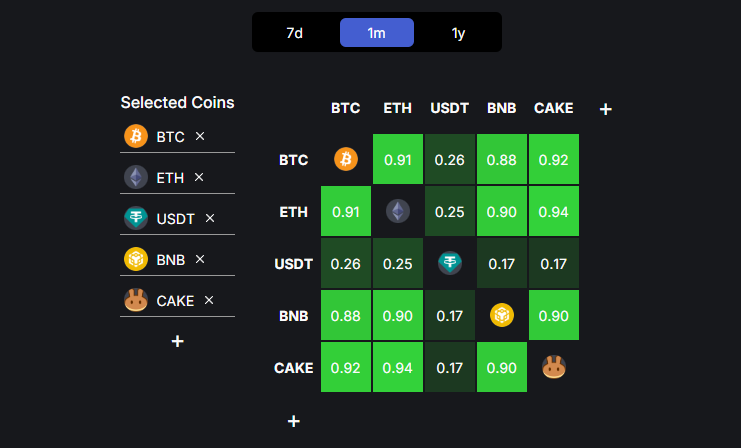
Task: Click the ETH-CAKE 0.94 correlation cell in ETH row
Action: tap(554, 211)
